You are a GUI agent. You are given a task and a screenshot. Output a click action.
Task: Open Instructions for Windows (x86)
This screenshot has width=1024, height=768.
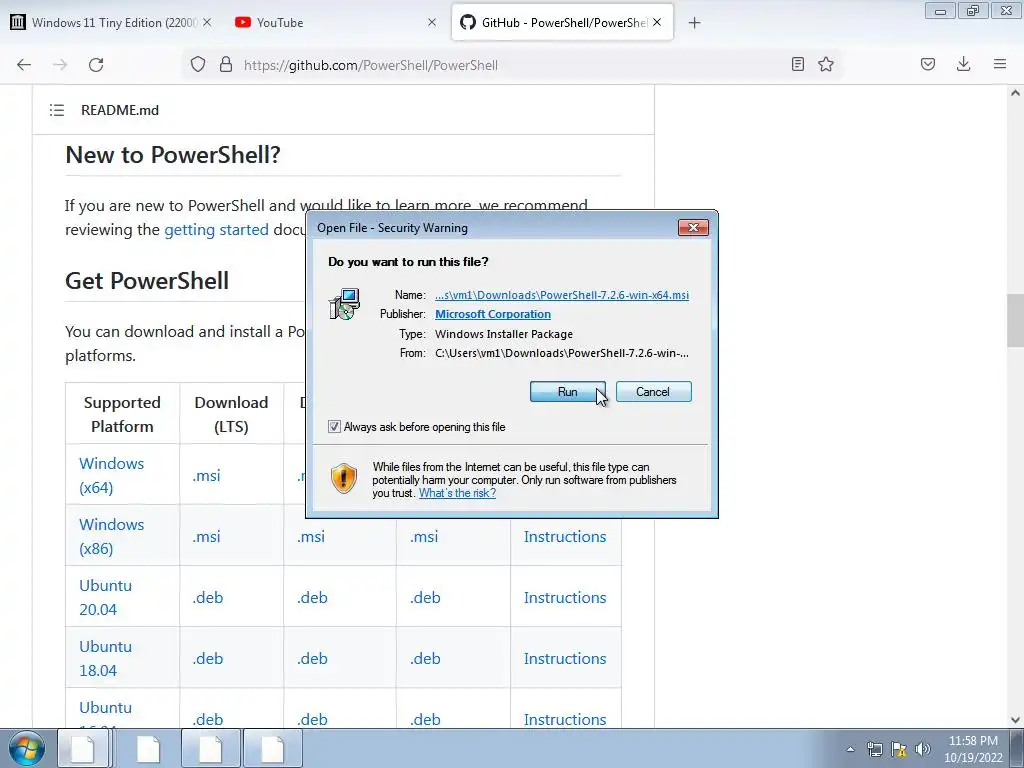565,537
